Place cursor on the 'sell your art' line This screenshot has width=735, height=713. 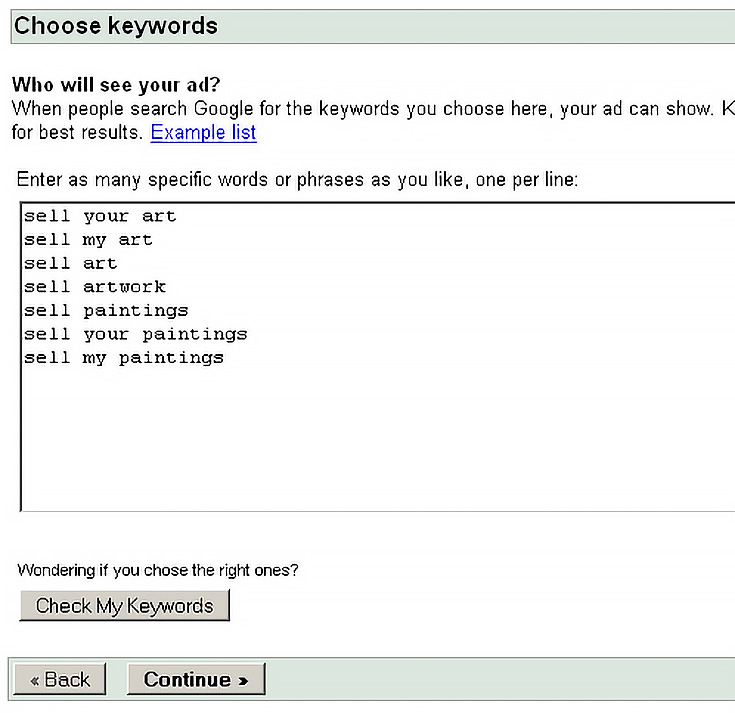click(x=100, y=216)
